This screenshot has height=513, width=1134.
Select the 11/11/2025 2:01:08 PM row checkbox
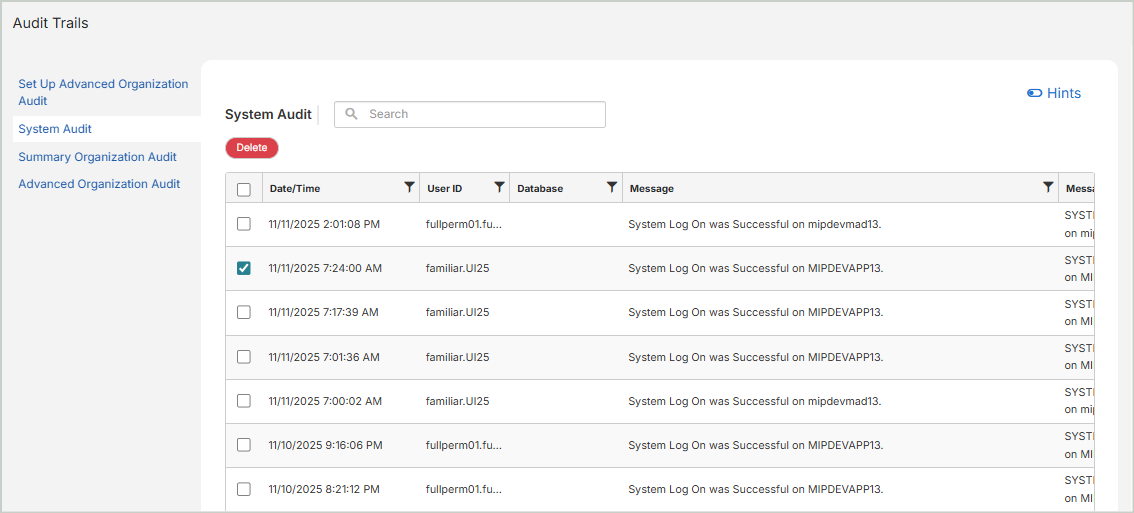pos(244,224)
